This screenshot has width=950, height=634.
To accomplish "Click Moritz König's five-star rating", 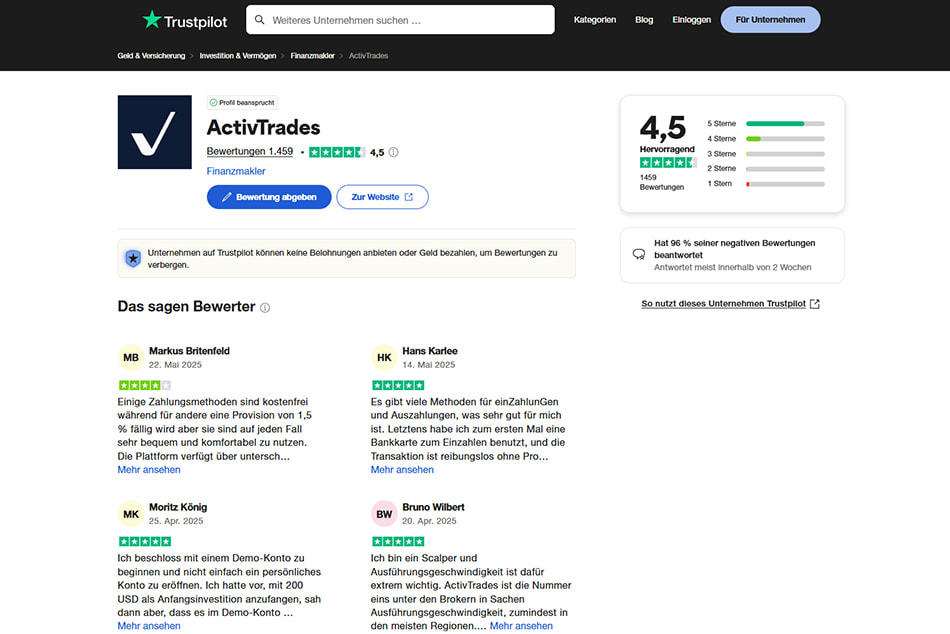I will [145, 541].
